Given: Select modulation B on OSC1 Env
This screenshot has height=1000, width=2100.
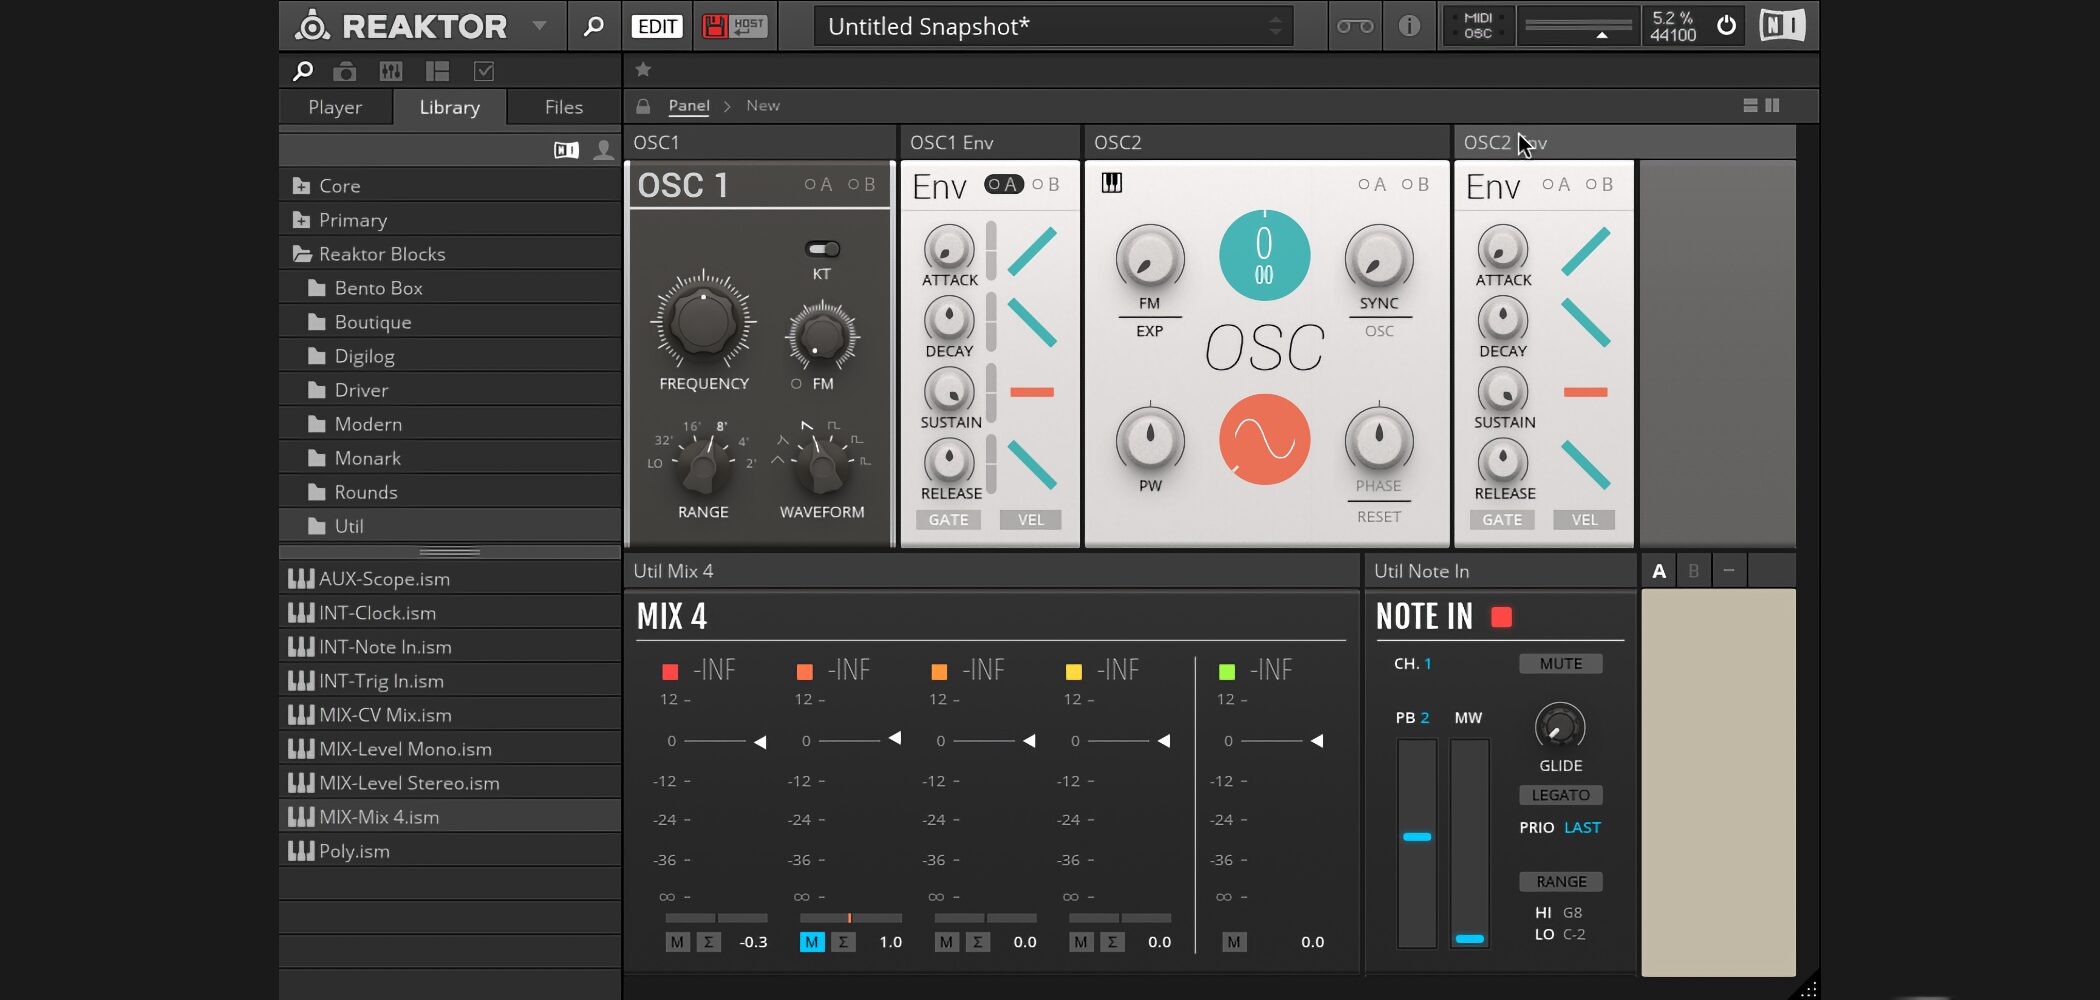Looking at the screenshot, I should coord(1046,184).
